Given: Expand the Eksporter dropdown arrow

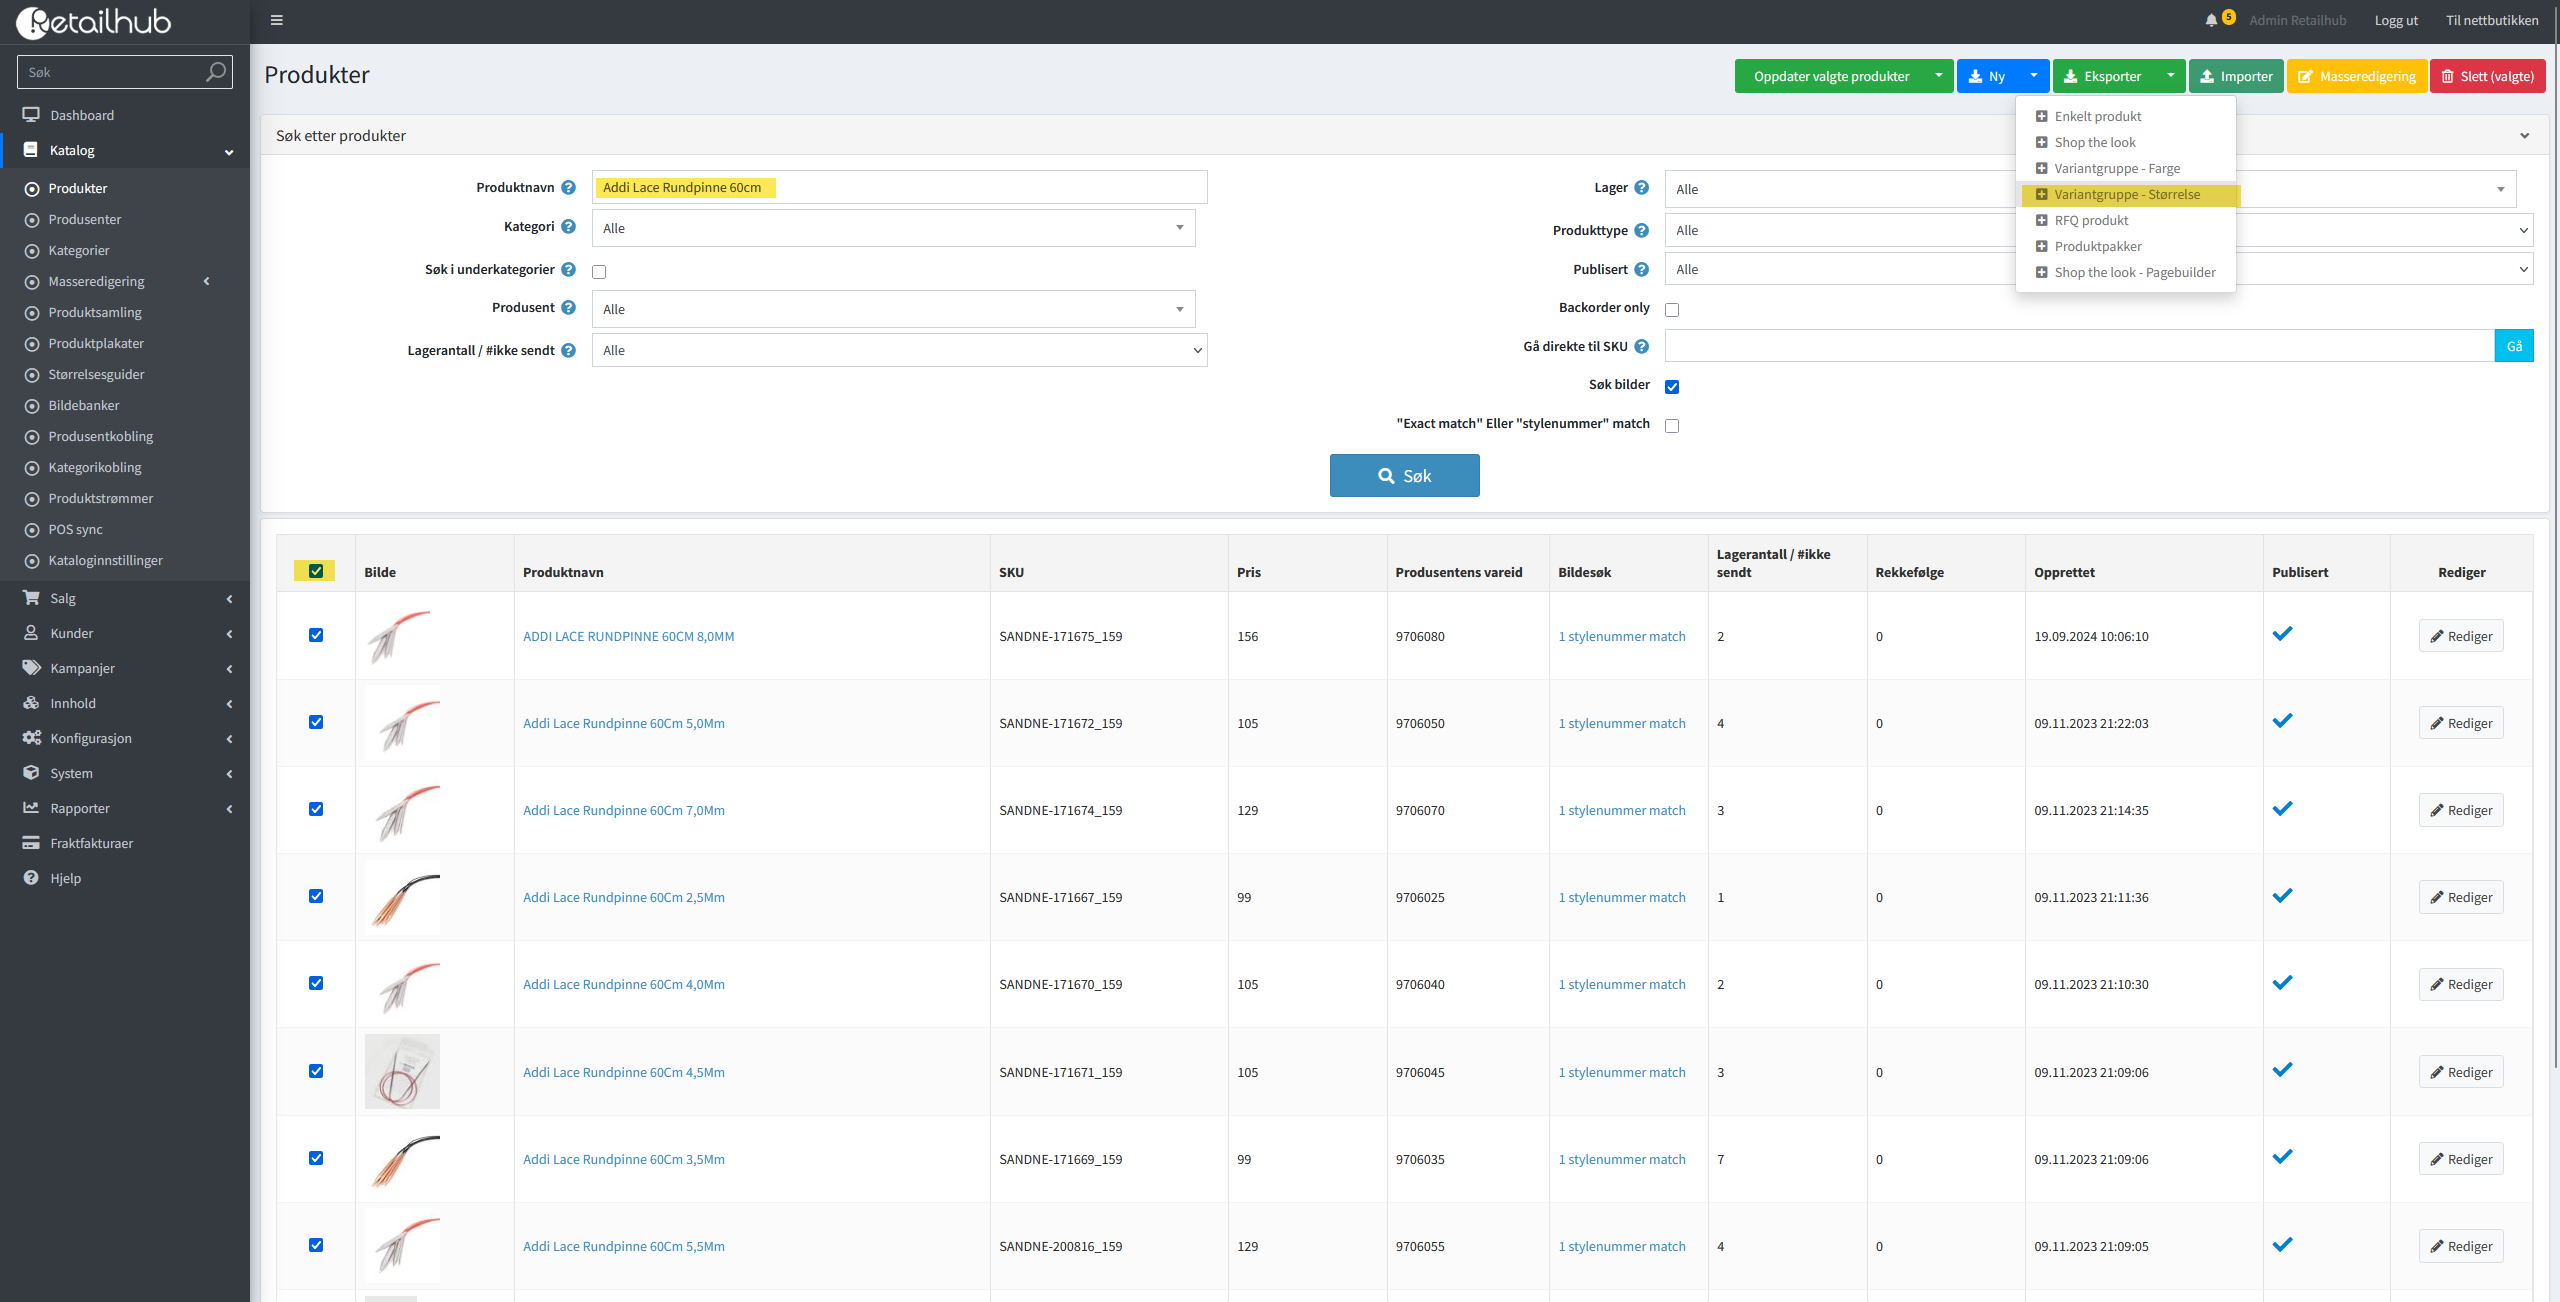Looking at the screenshot, I should pyautogui.click(x=2170, y=76).
